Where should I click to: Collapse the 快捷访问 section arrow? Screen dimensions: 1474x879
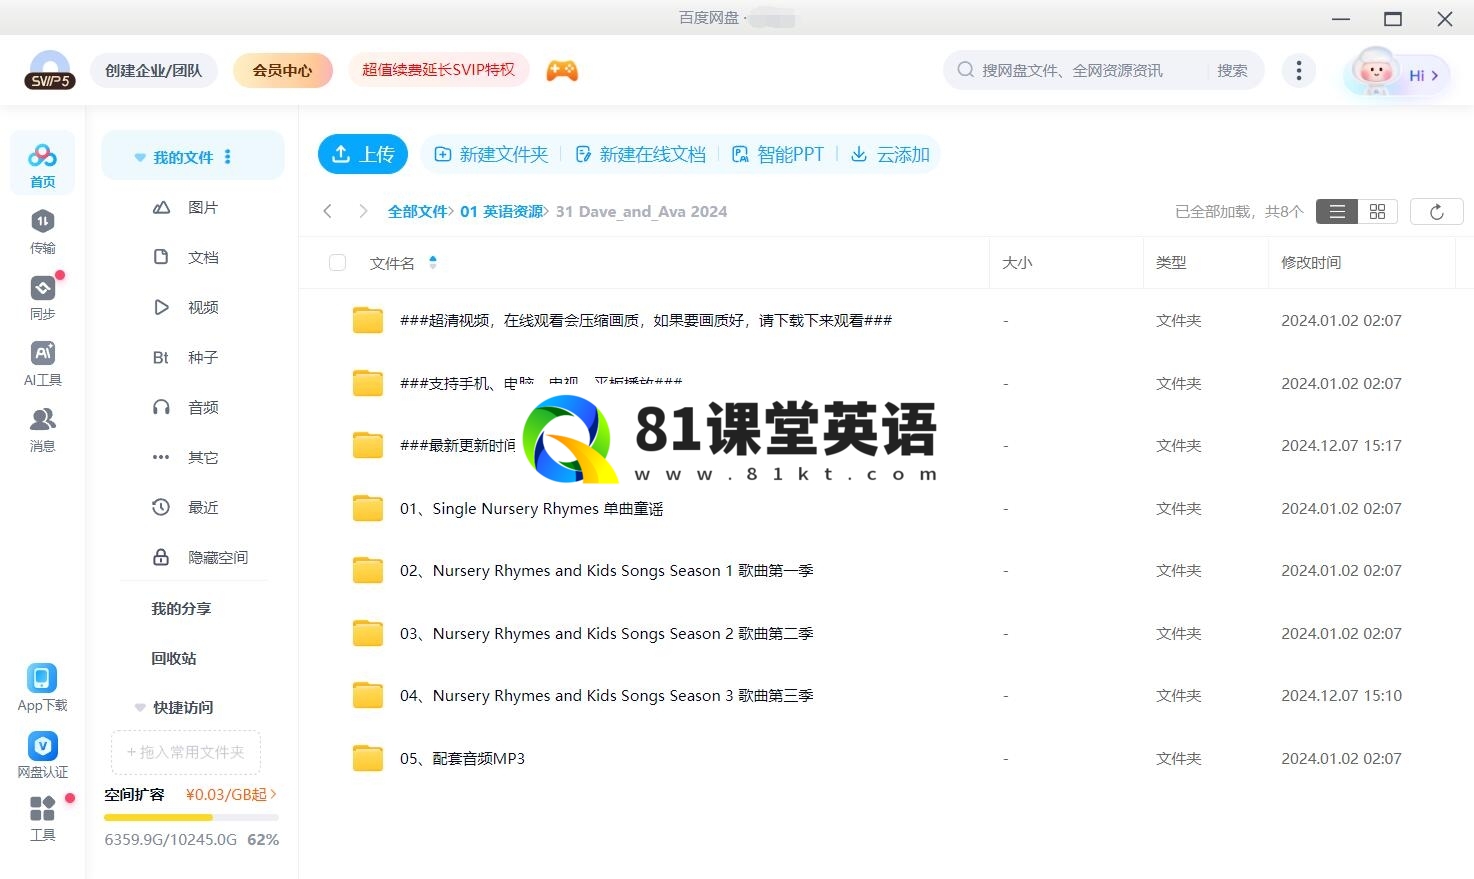(140, 708)
